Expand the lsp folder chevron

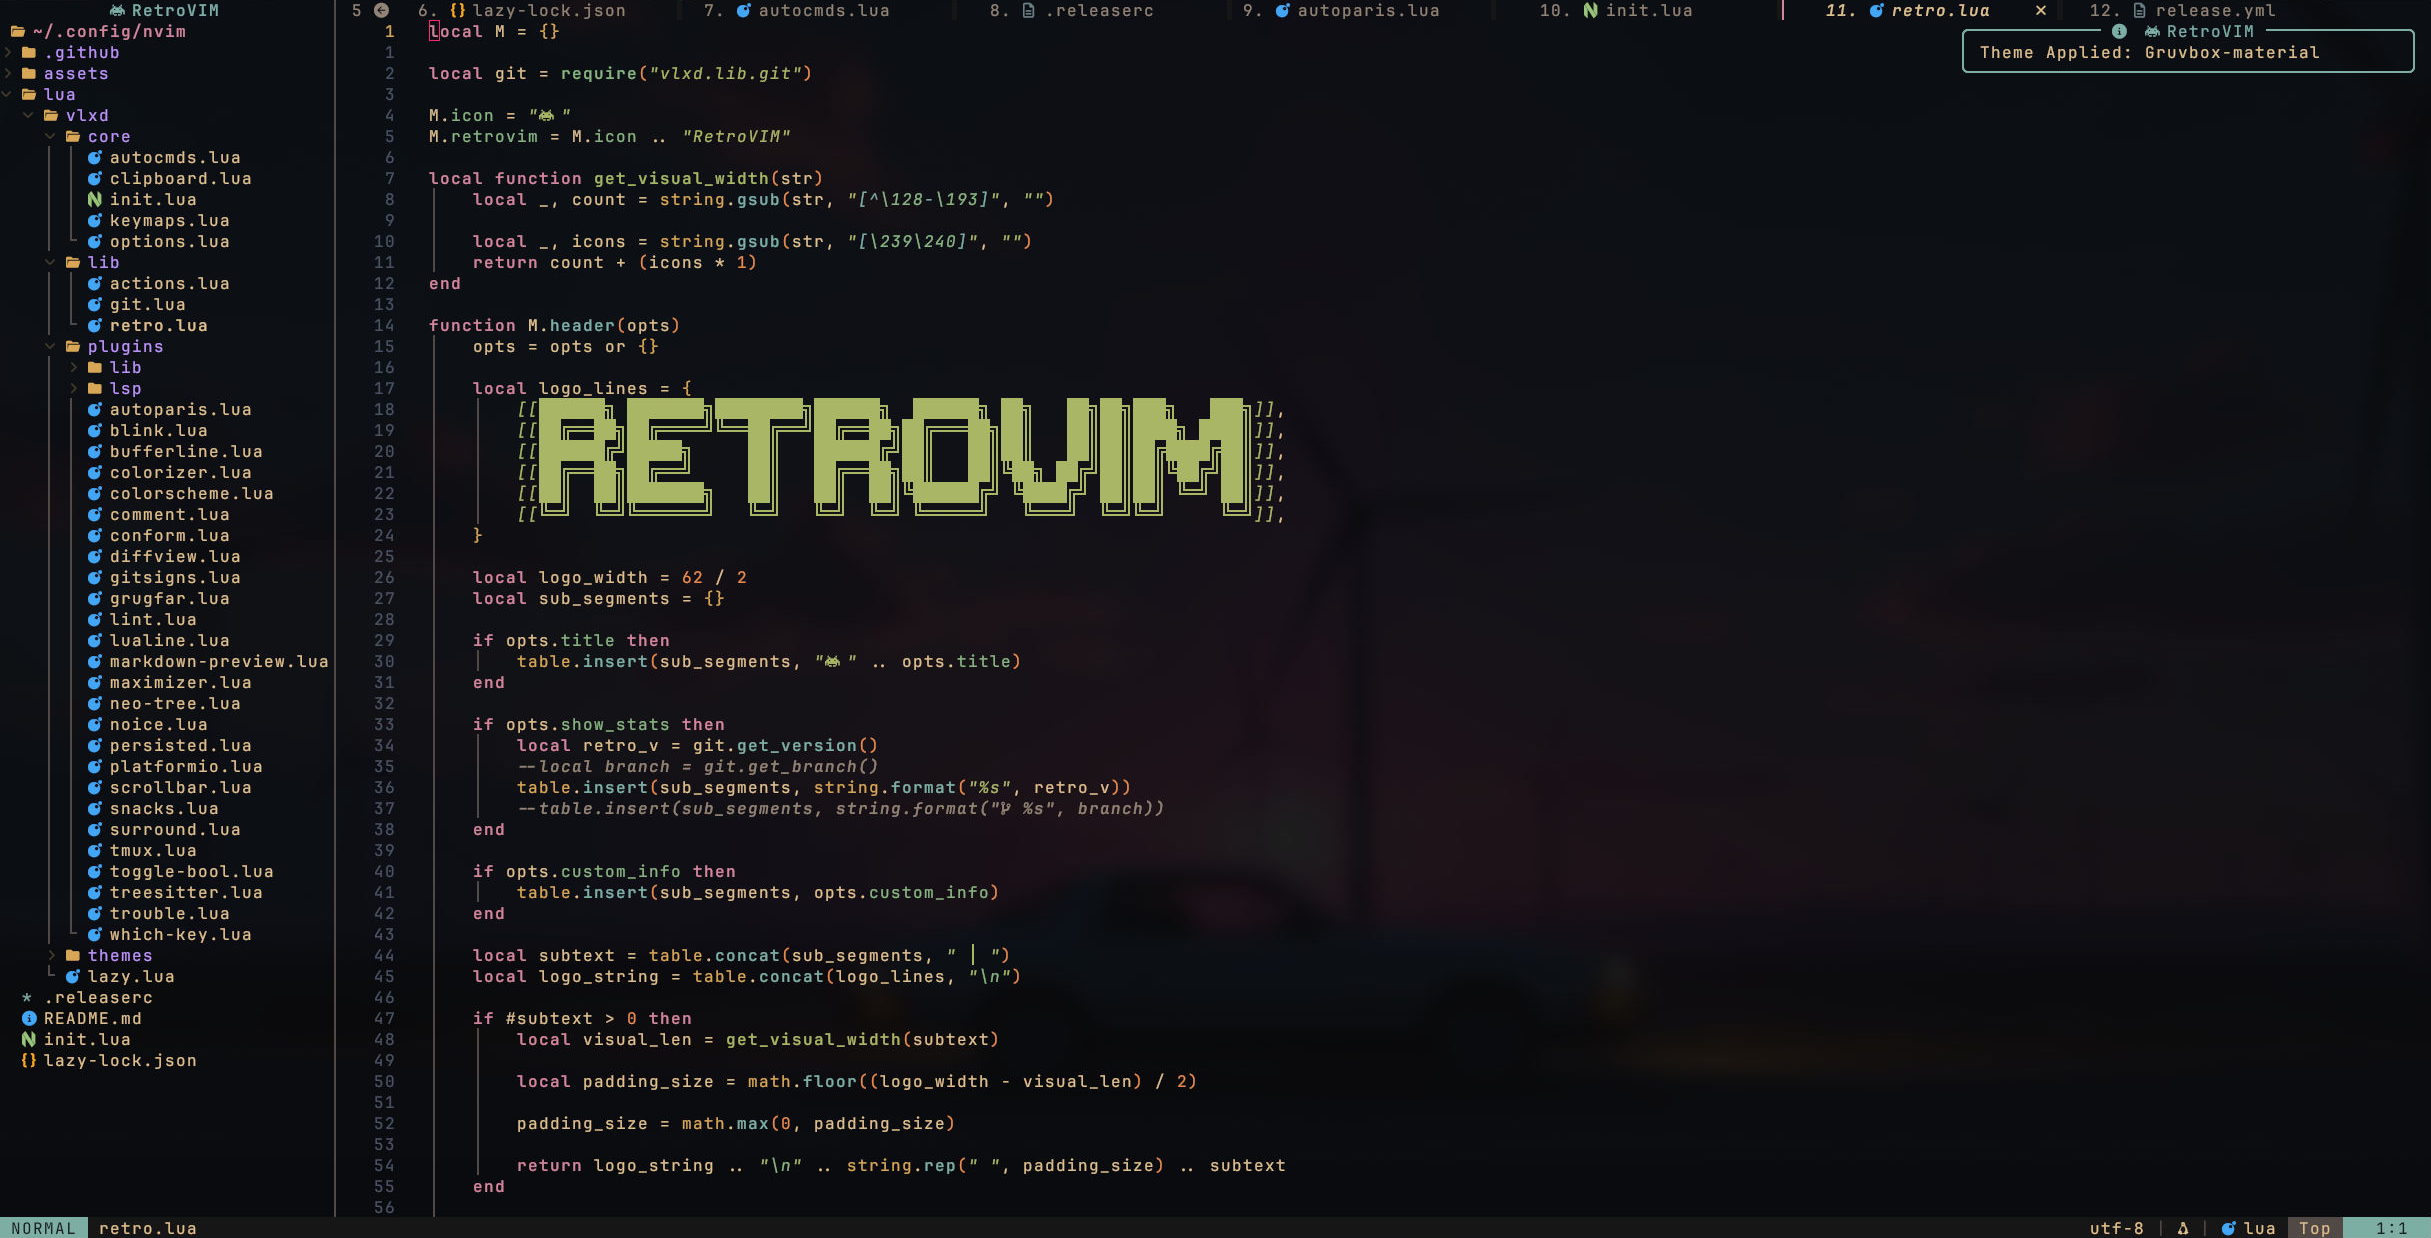point(74,388)
